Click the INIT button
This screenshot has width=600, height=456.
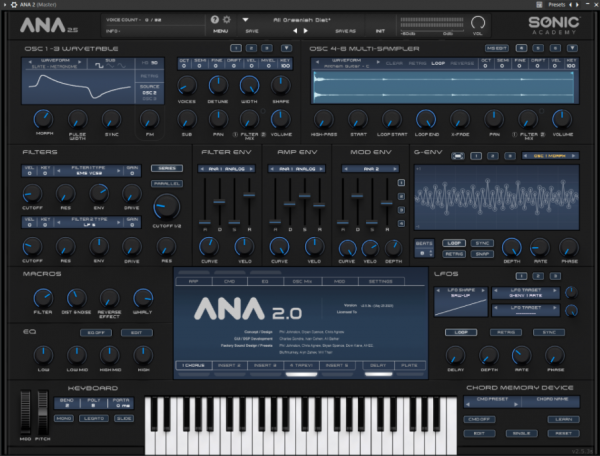pos(380,31)
